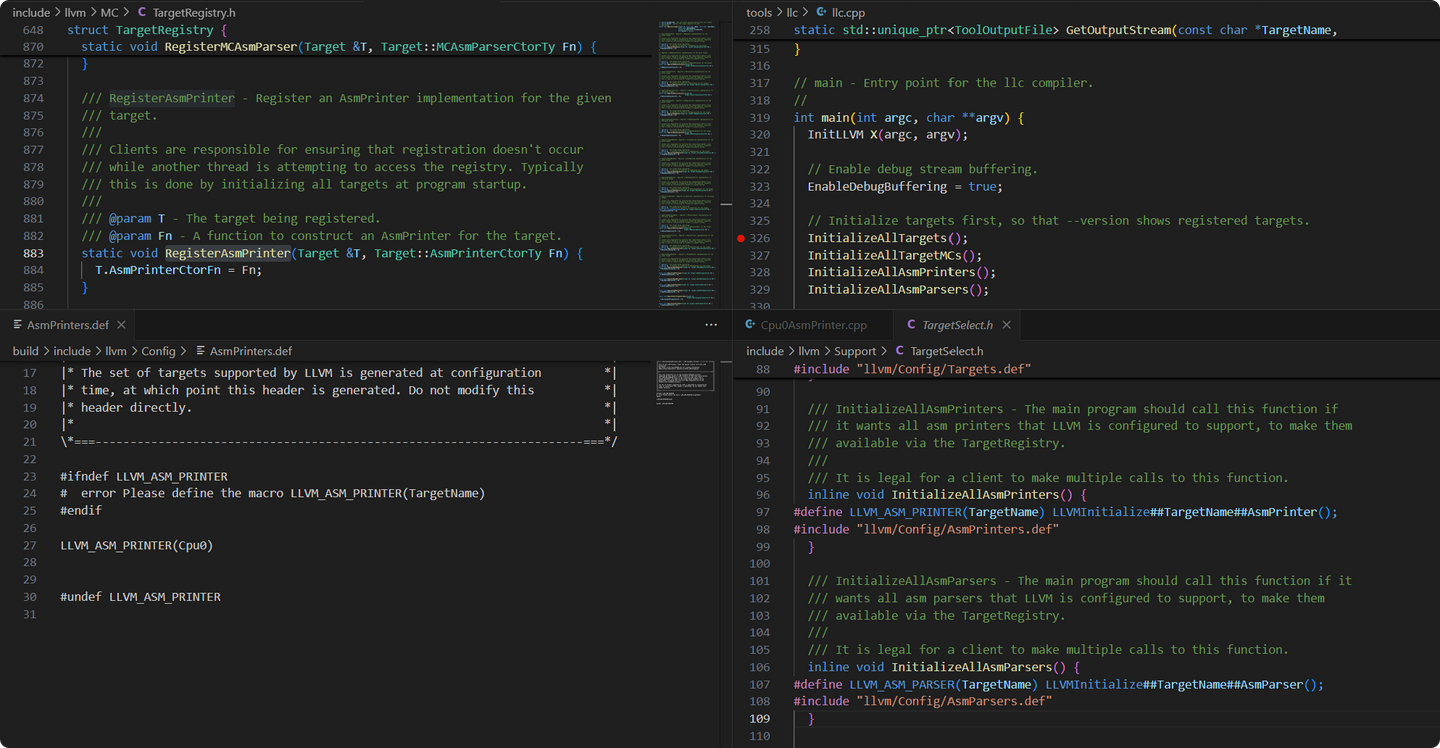Switch to the Cpu0AsmPrinter.cpp tab
1440x748 pixels.
pyautogui.click(x=812, y=325)
